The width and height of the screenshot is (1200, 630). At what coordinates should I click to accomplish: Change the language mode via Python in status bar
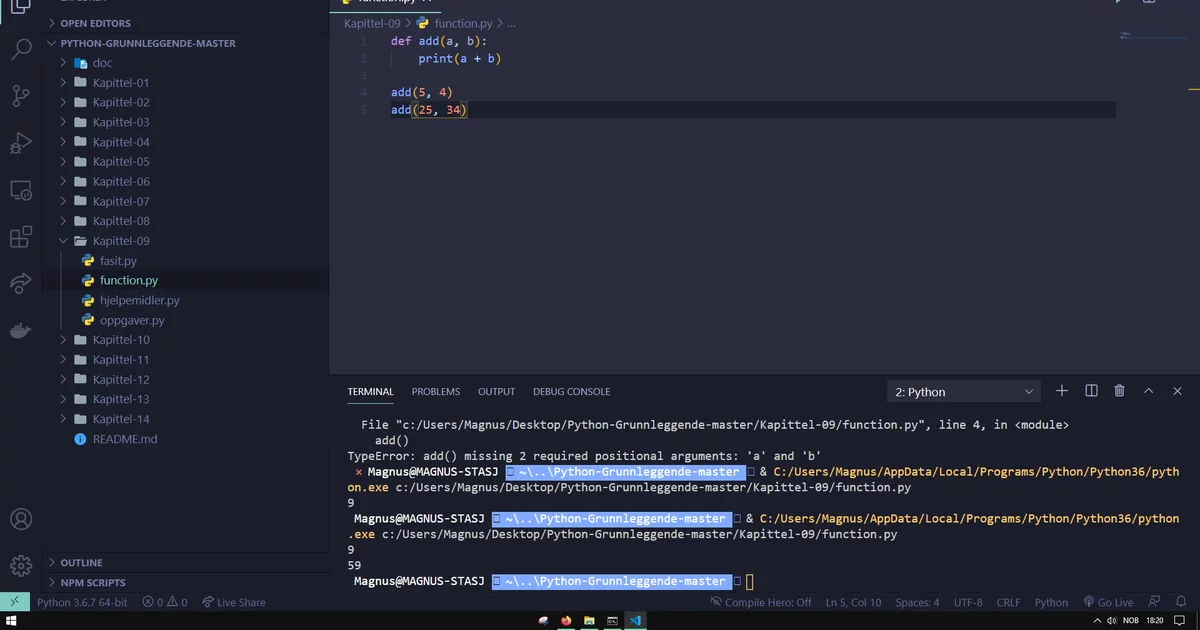pyautogui.click(x=1051, y=602)
